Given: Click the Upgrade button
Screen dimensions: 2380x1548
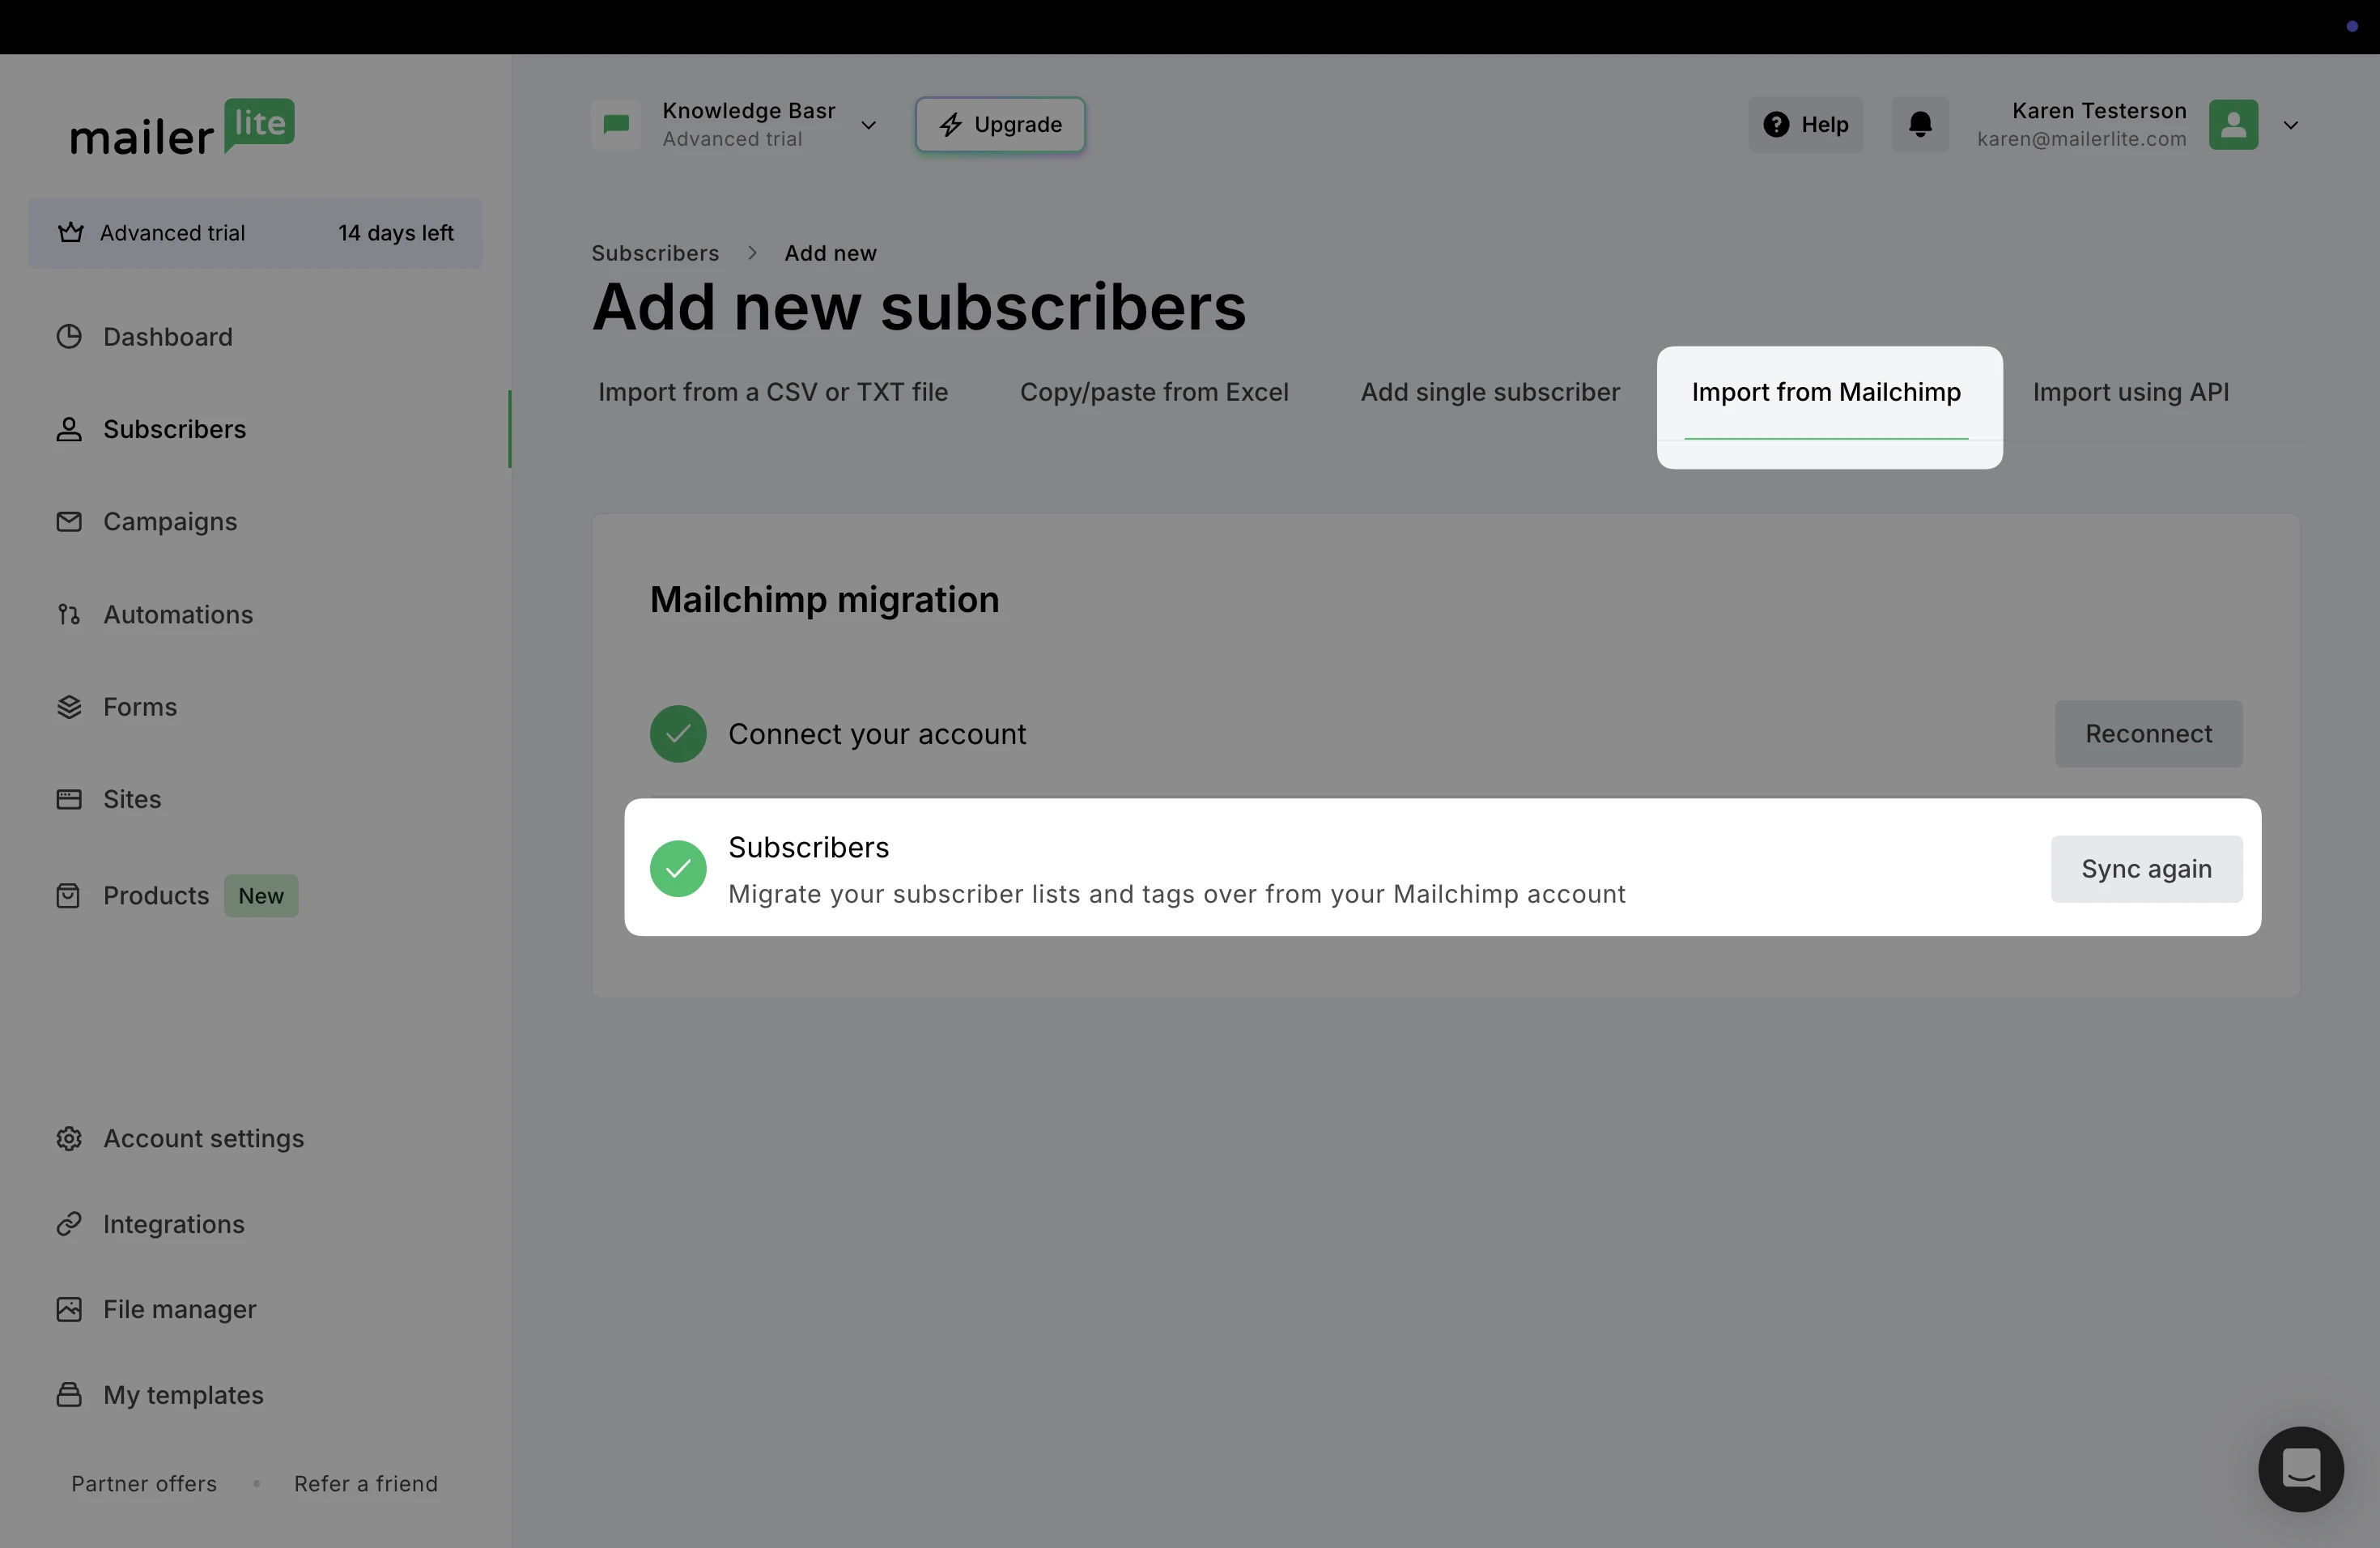Looking at the screenshot, I should tap(999, 124).
